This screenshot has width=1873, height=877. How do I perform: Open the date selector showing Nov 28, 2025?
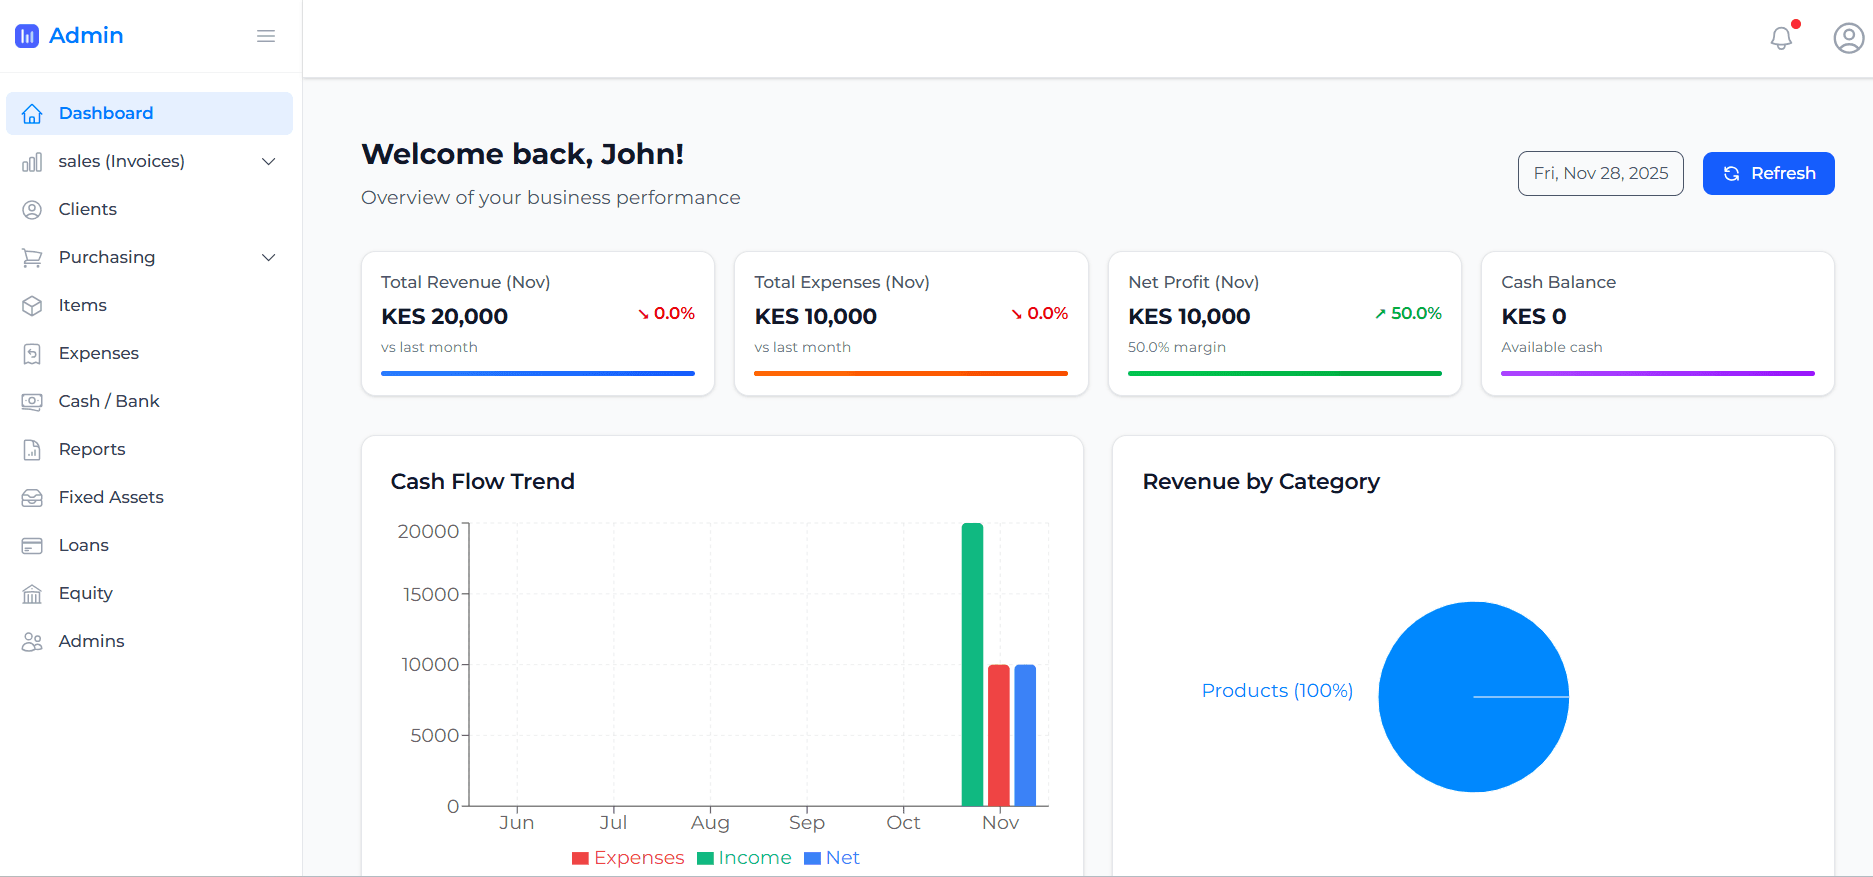[1600, 173]
